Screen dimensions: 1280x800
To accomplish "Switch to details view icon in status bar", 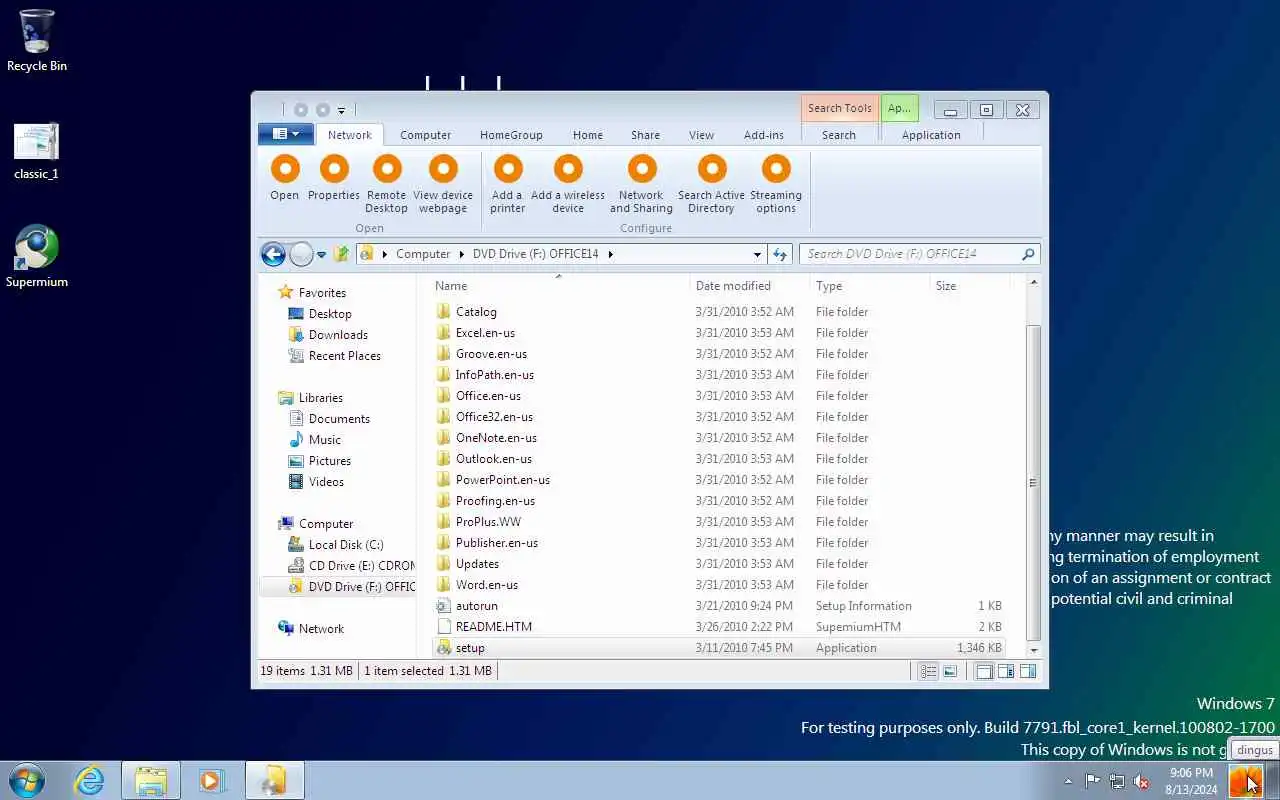I will (929, 672).
